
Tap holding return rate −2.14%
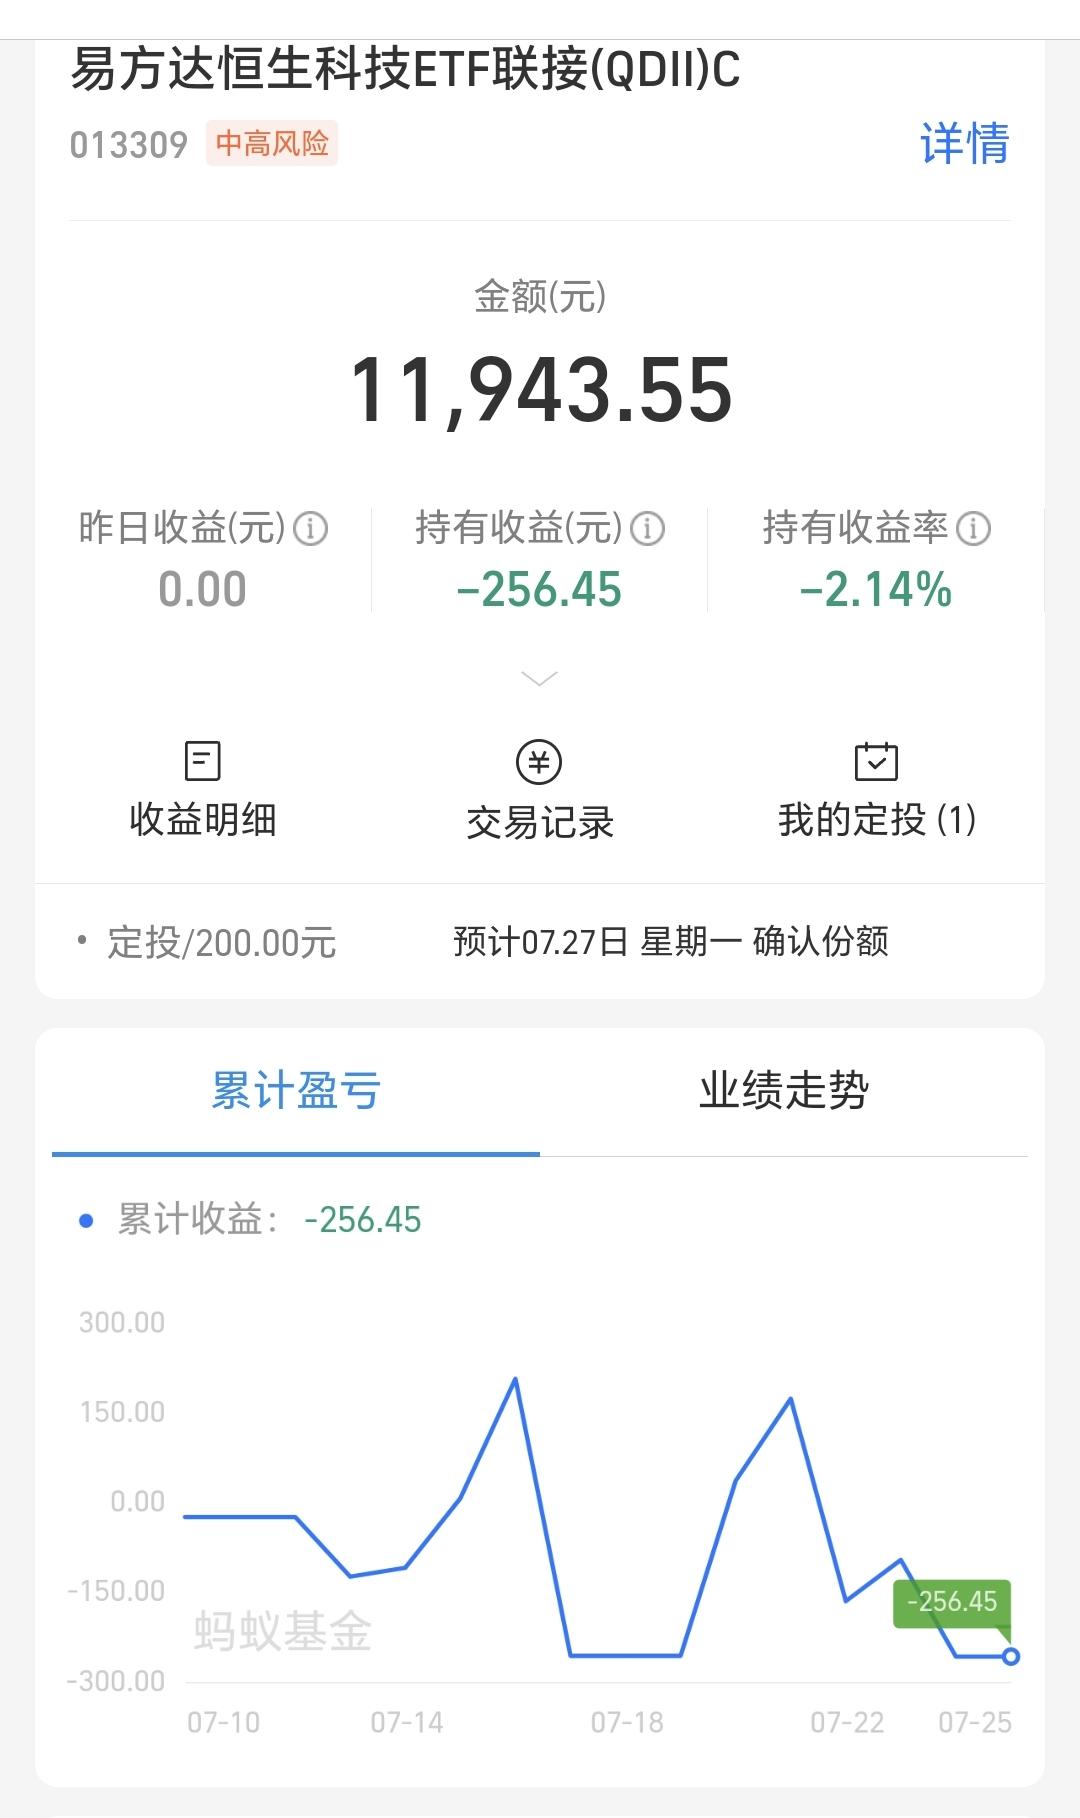point(876,589)
